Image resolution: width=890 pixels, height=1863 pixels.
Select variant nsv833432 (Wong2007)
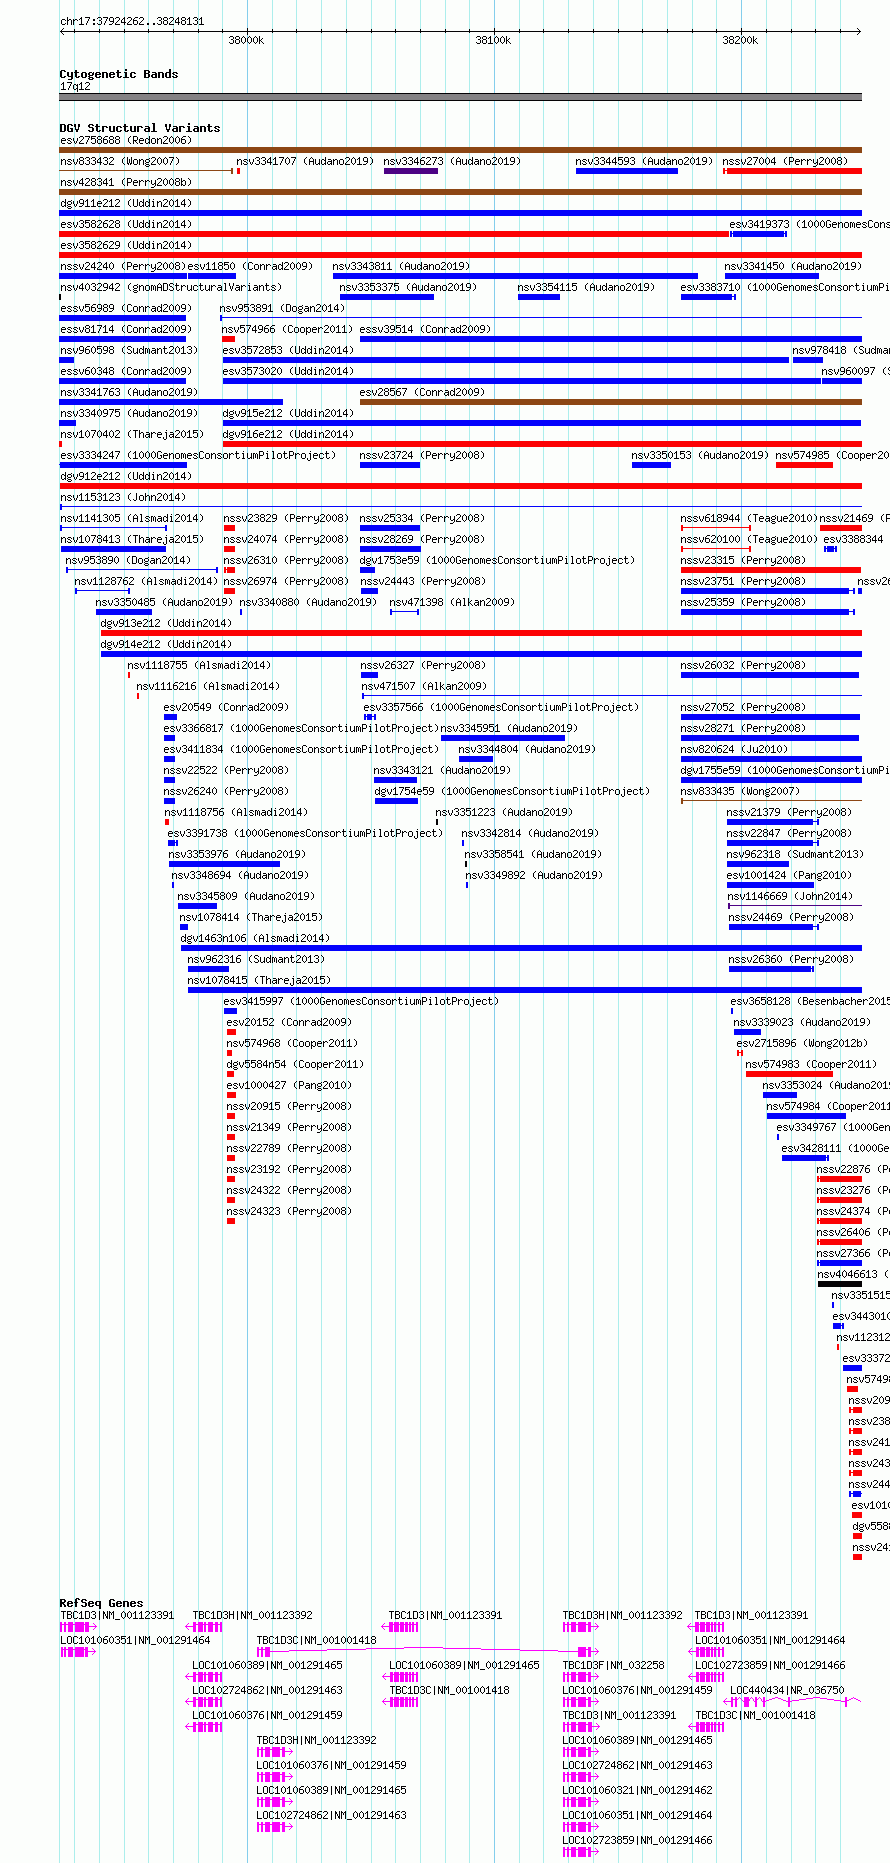tap(120, 161)
